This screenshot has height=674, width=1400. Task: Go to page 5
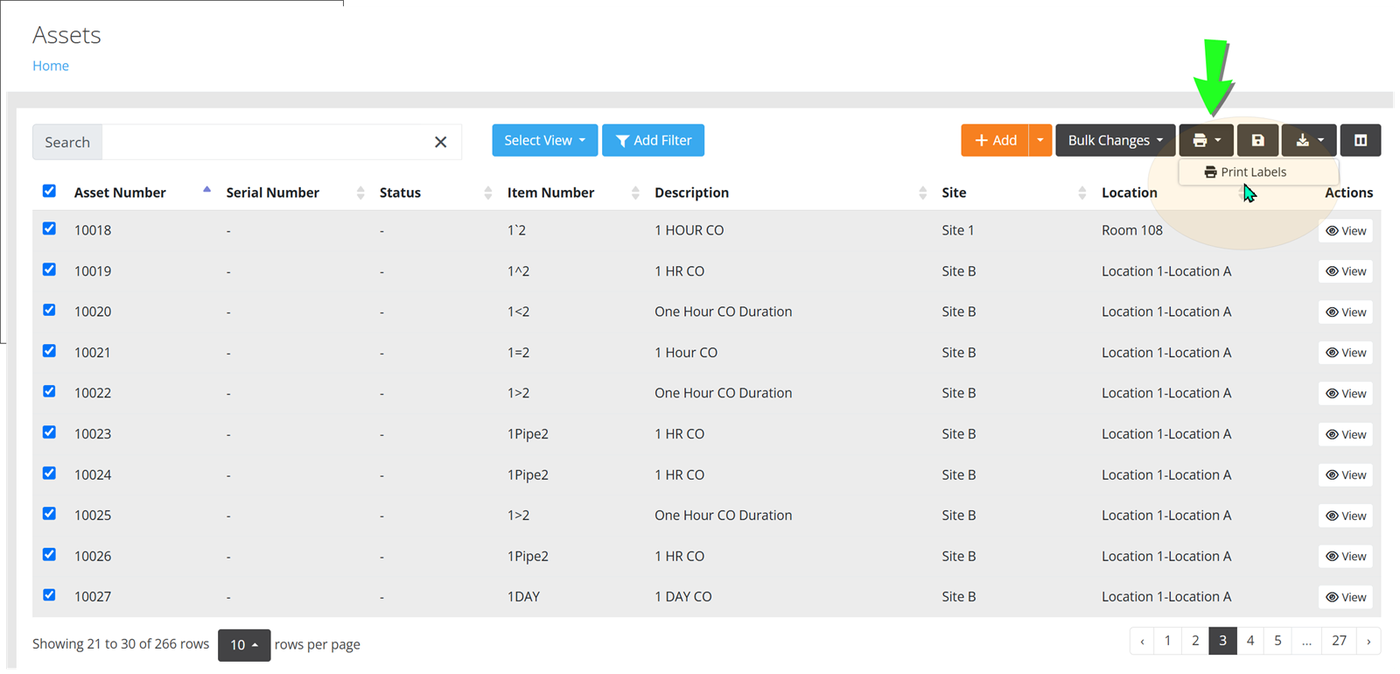(1278, 641)
